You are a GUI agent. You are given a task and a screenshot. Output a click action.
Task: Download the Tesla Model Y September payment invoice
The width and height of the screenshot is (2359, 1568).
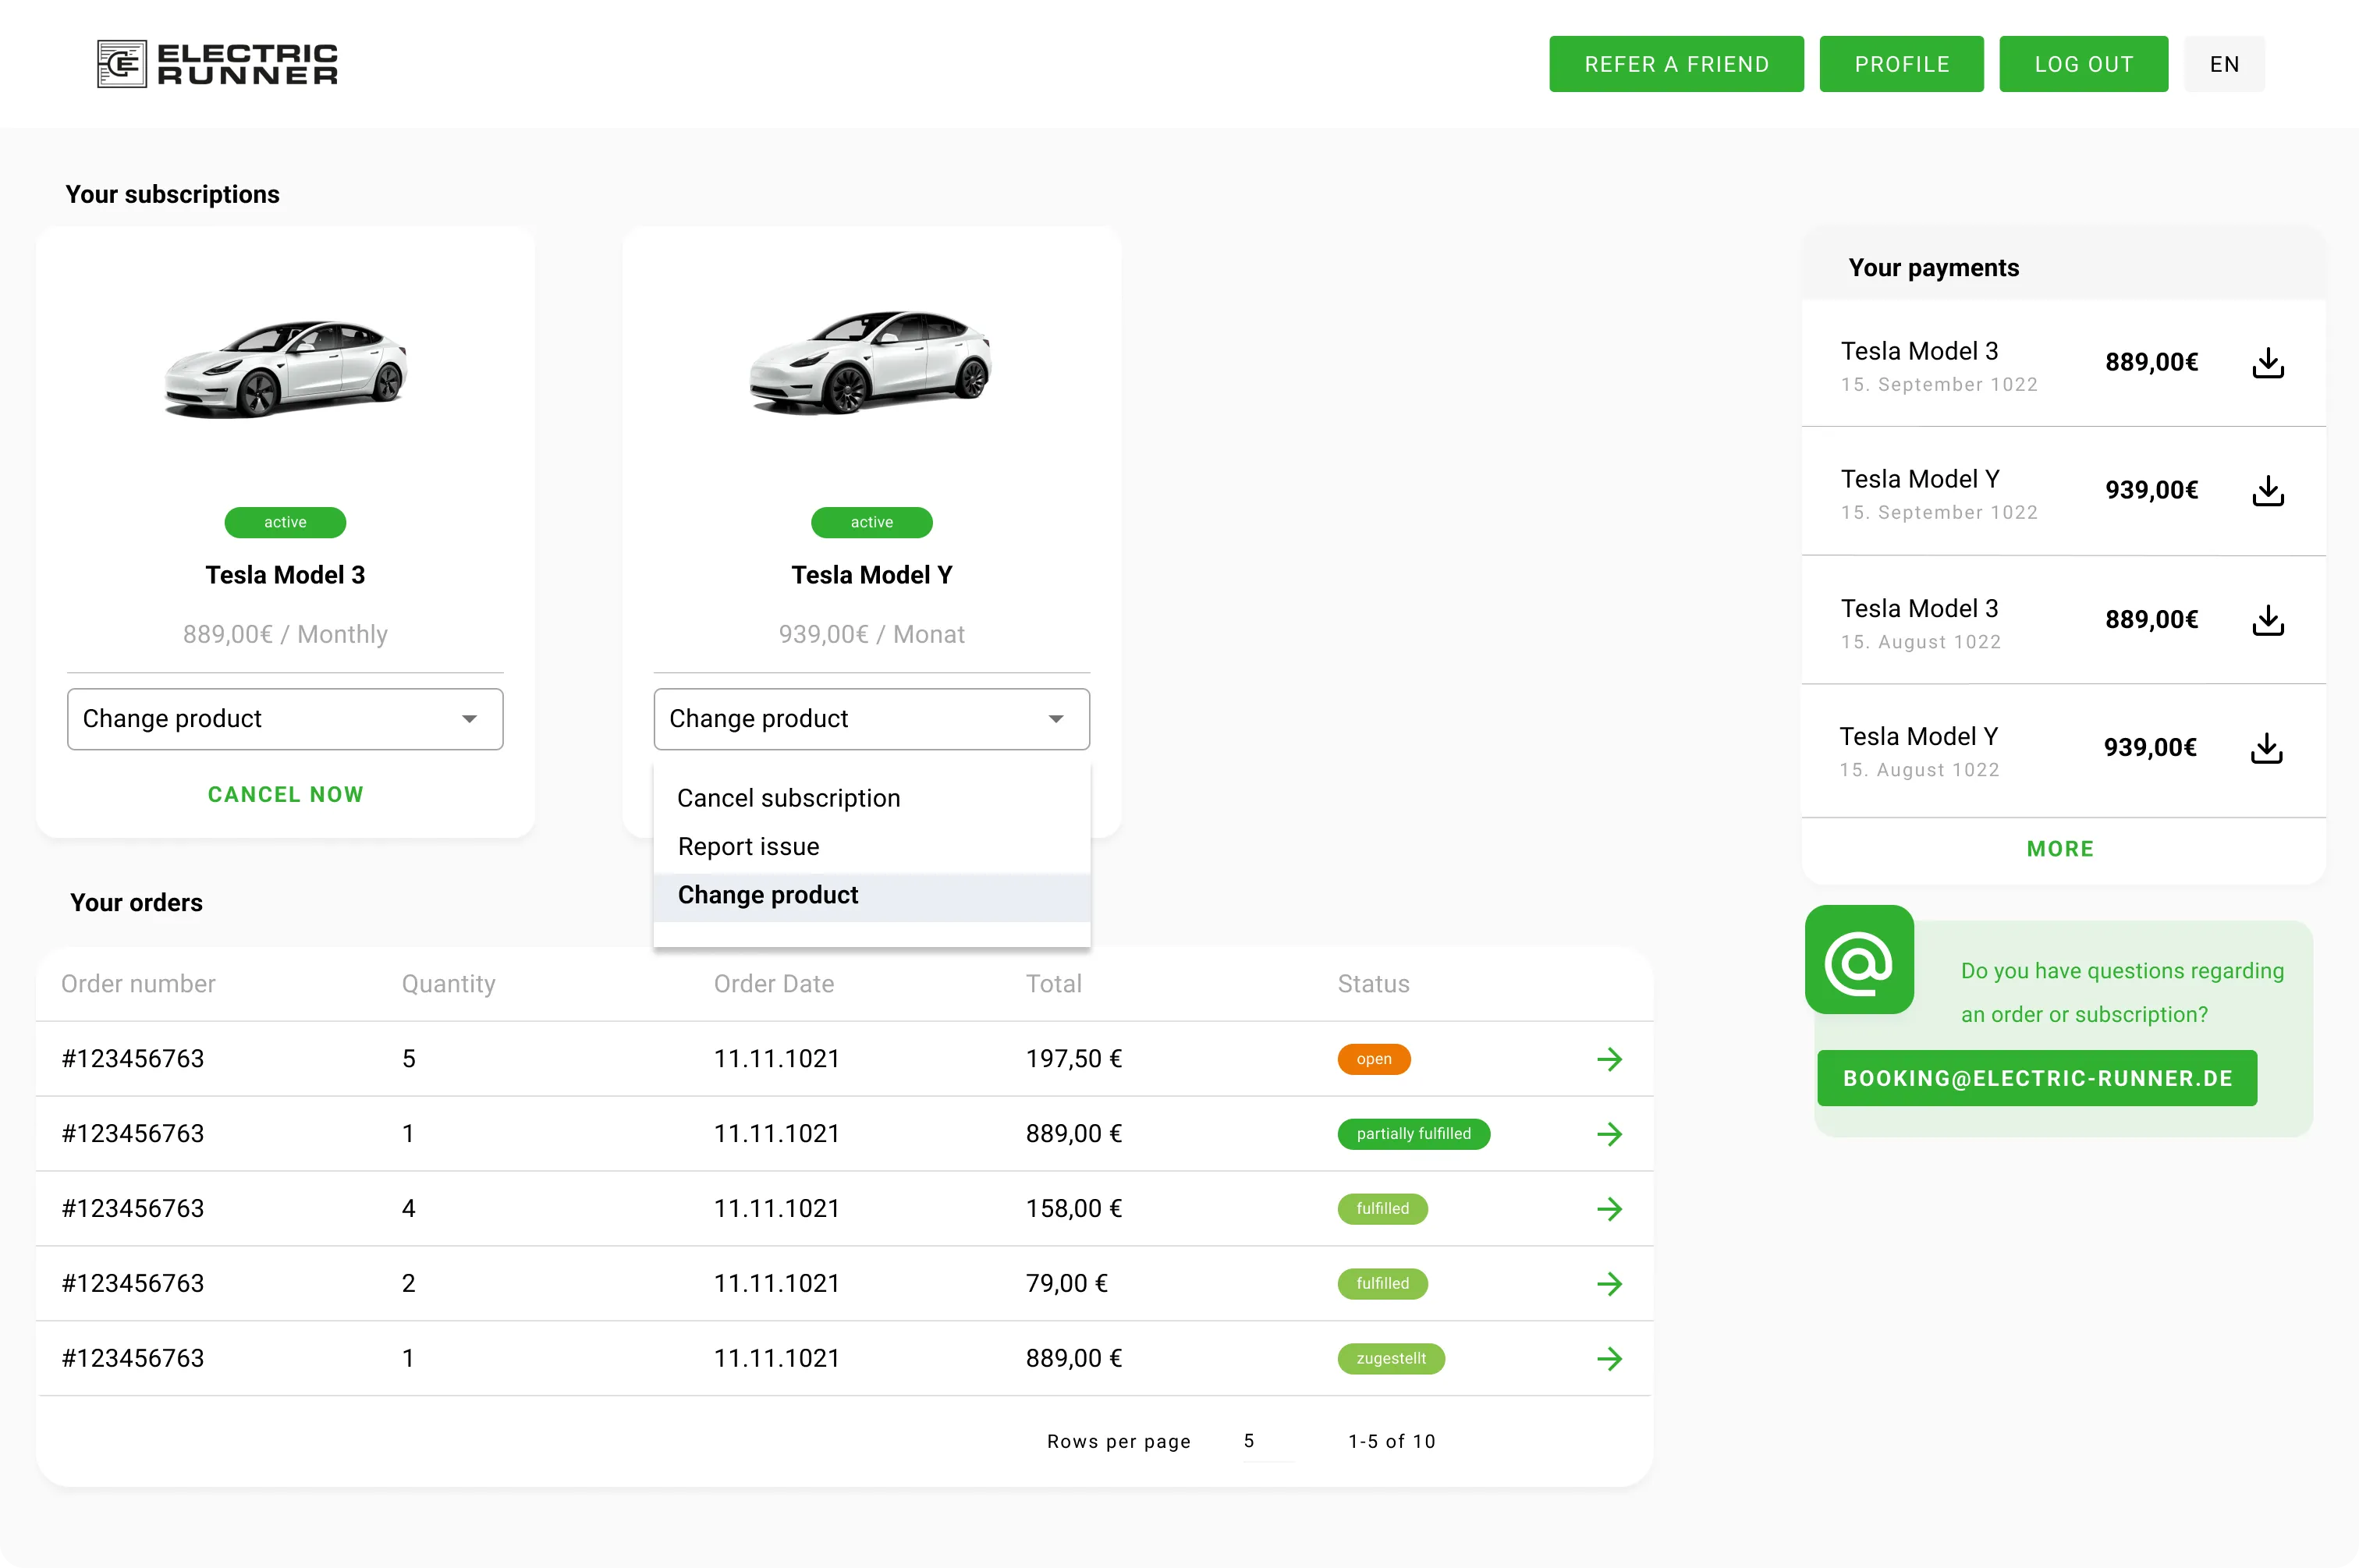pyautogui.click(x=2268, y=491)
